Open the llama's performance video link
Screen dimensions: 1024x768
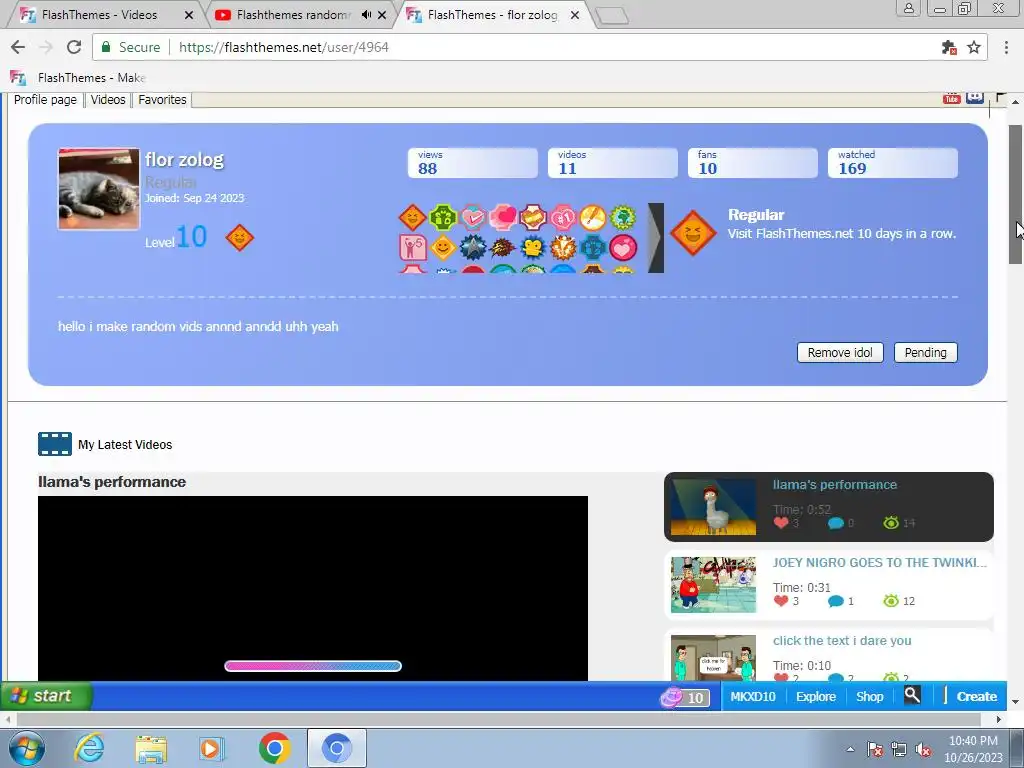point(835,485)
